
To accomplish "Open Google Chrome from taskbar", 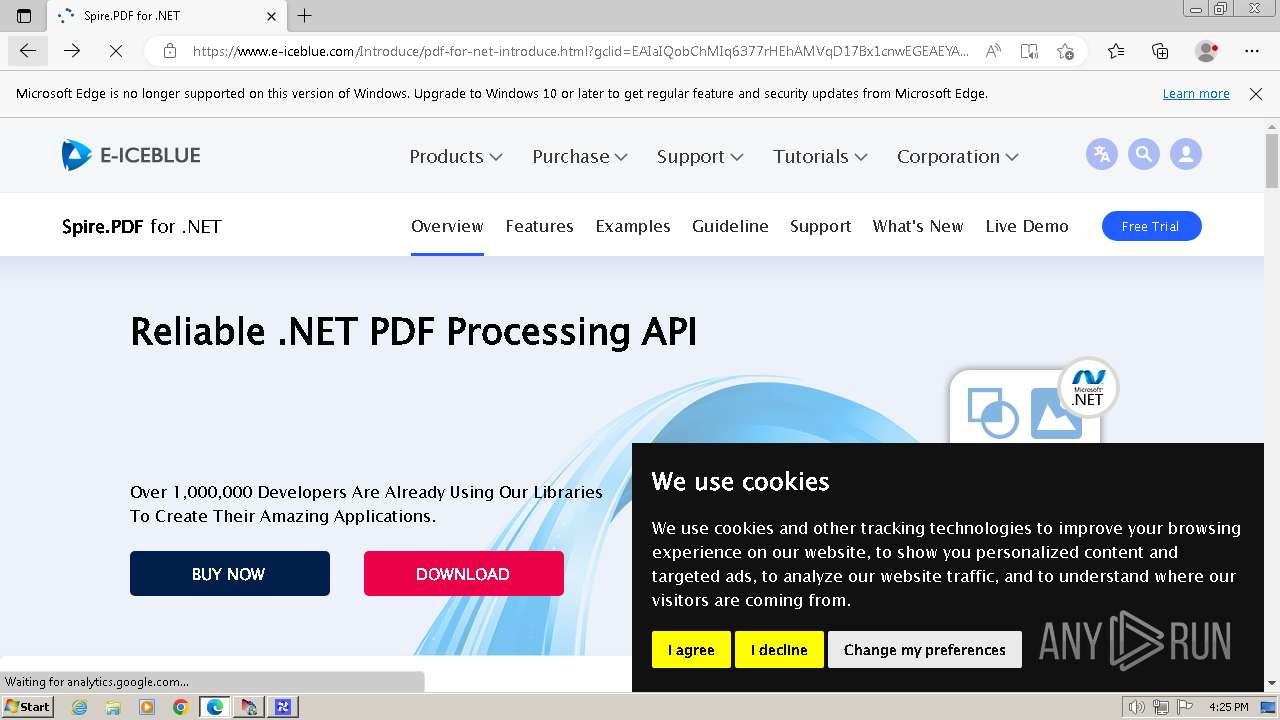I will click(180, 707).
